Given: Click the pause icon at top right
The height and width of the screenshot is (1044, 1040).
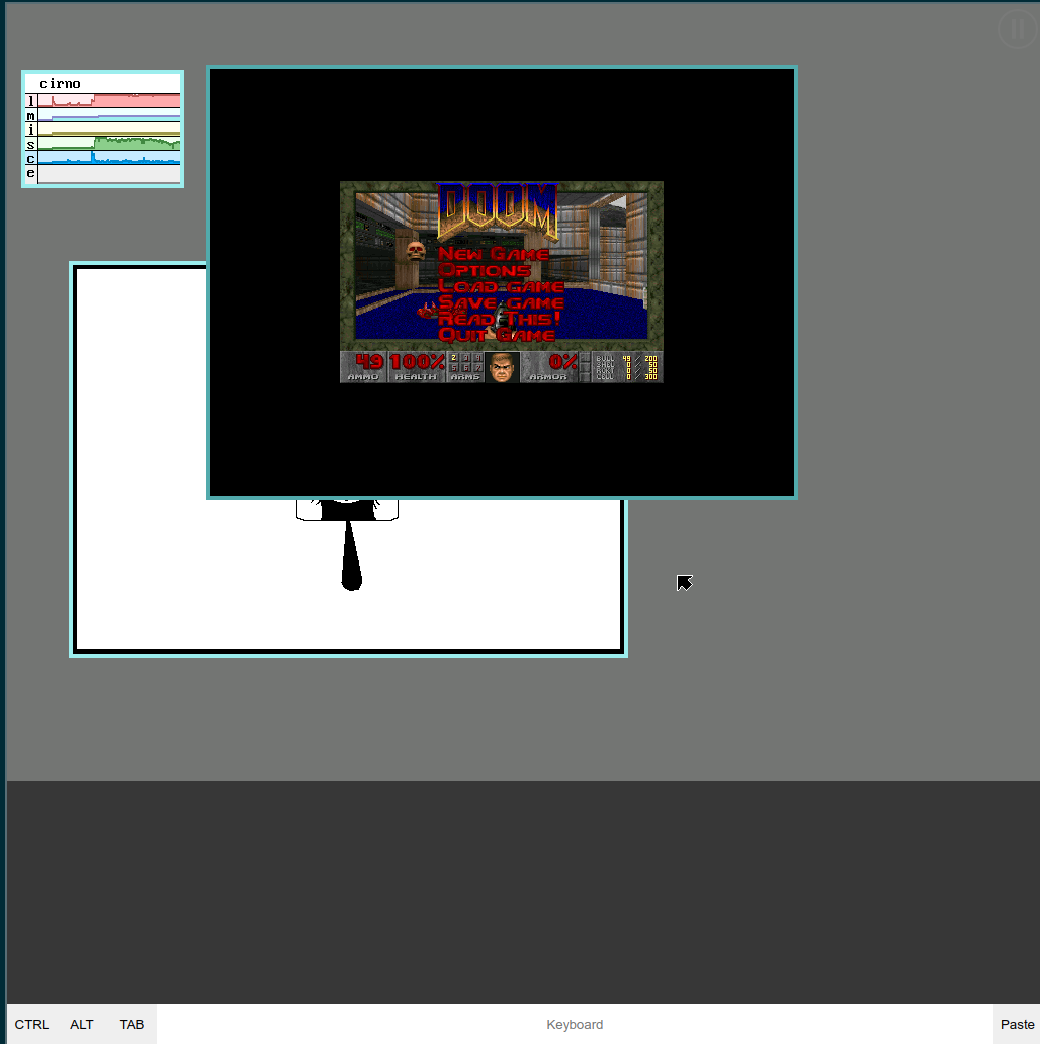Looking at the screenshot, I should tap(1017, 29).
